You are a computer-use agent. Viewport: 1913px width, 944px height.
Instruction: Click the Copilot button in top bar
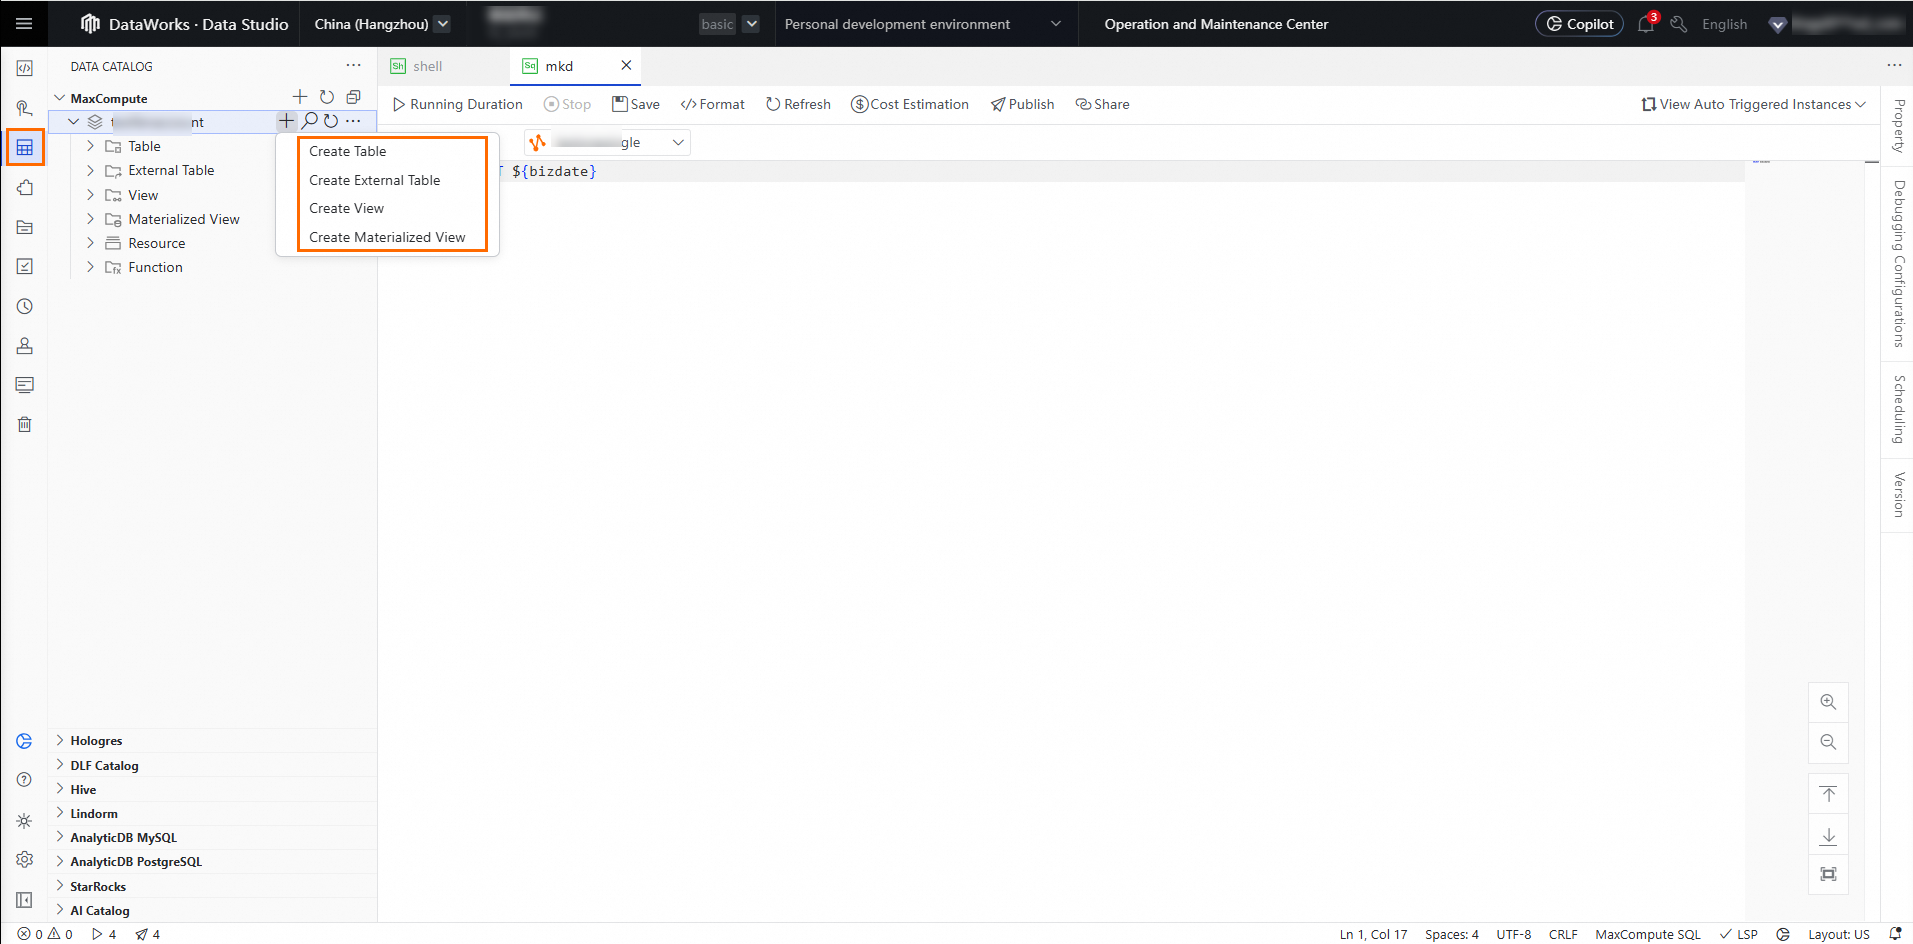click(x=1579, y=24)
